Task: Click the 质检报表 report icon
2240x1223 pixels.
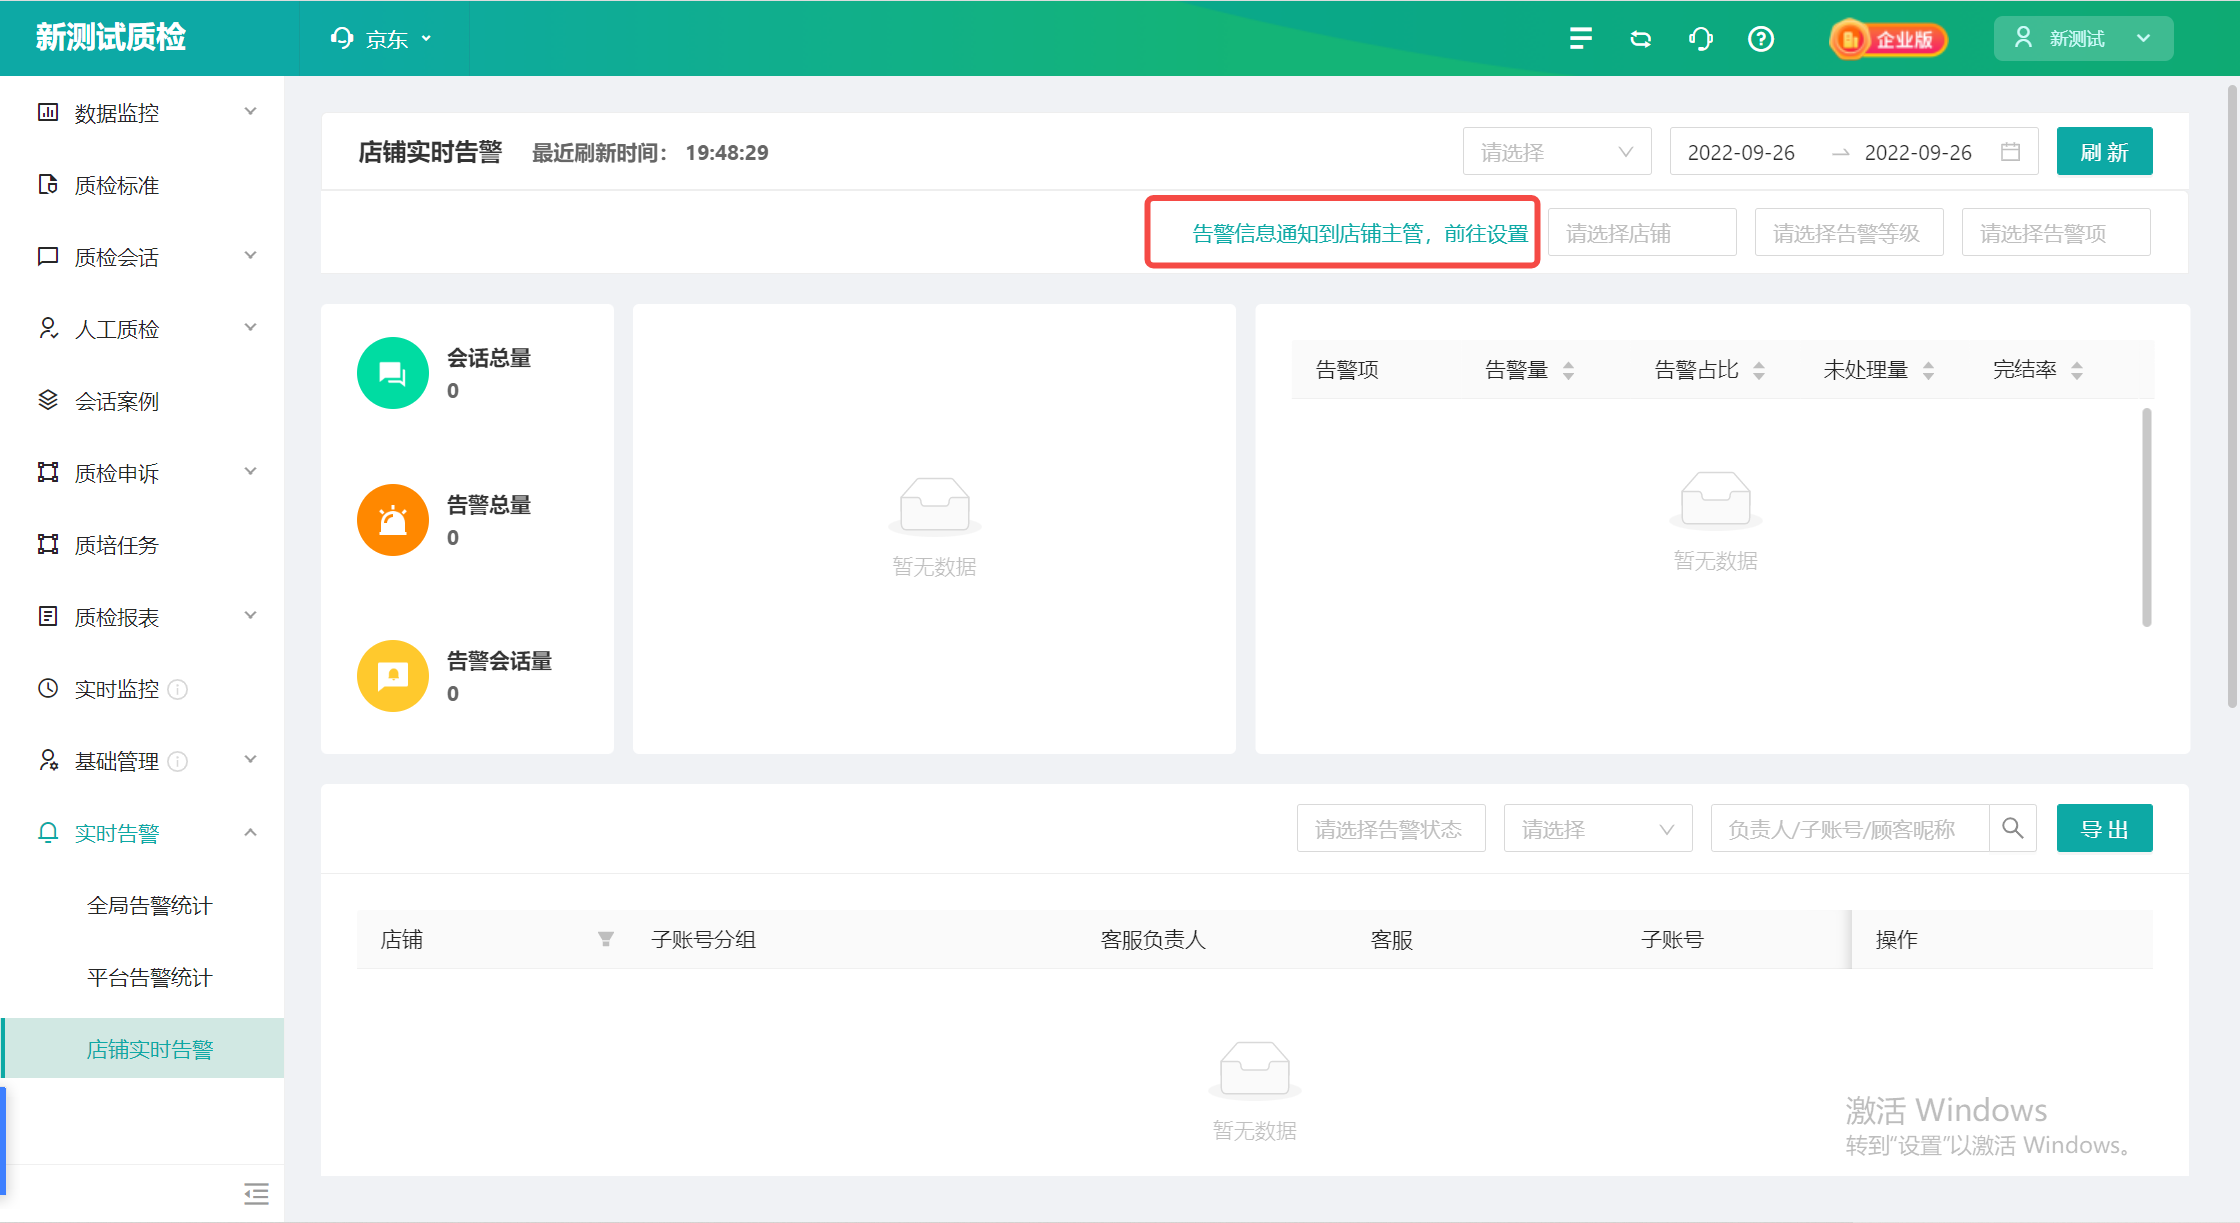Action: (x=48, y=616)
